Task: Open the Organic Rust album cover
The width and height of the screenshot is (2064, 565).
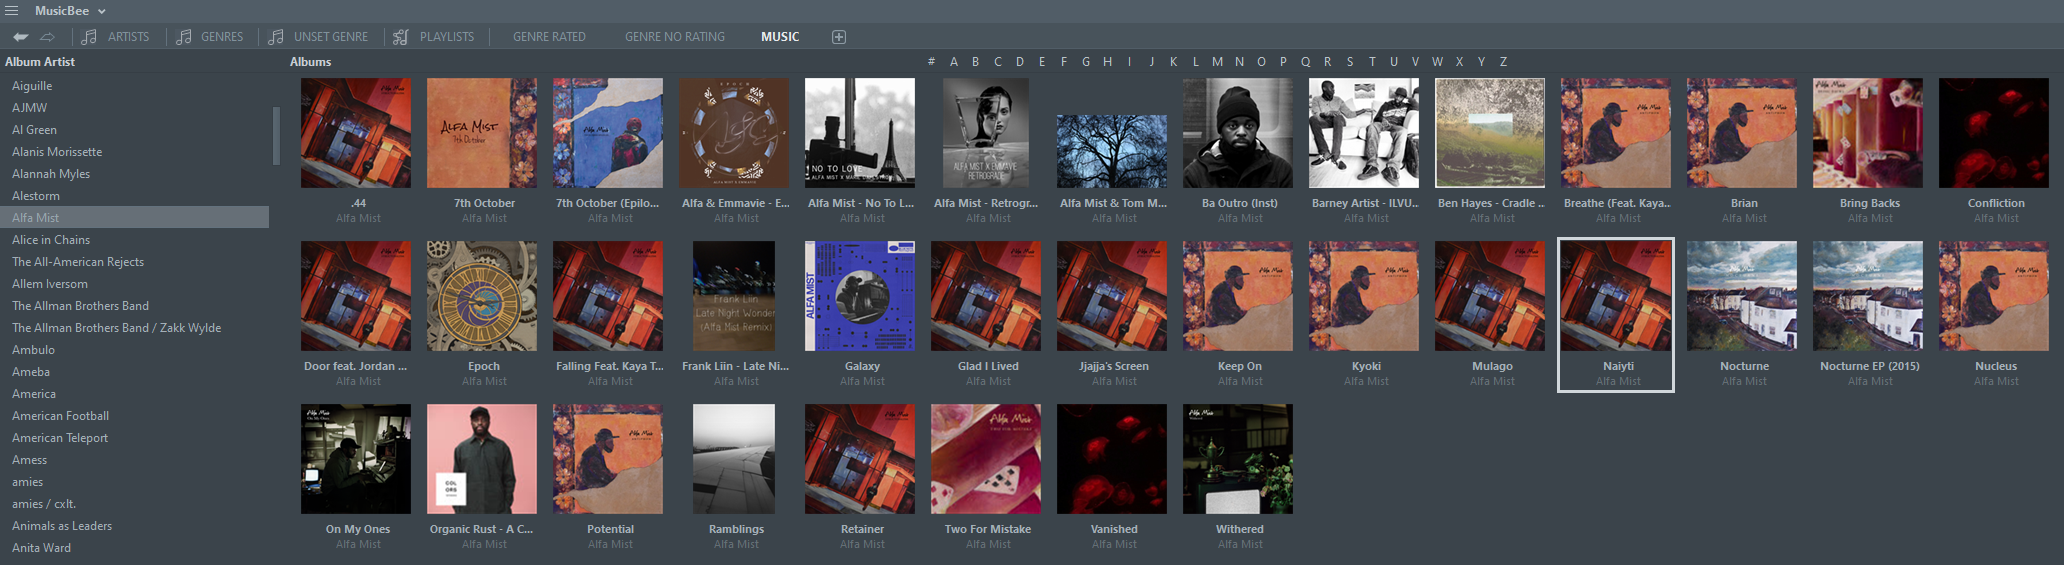Action: click(482, 459)
